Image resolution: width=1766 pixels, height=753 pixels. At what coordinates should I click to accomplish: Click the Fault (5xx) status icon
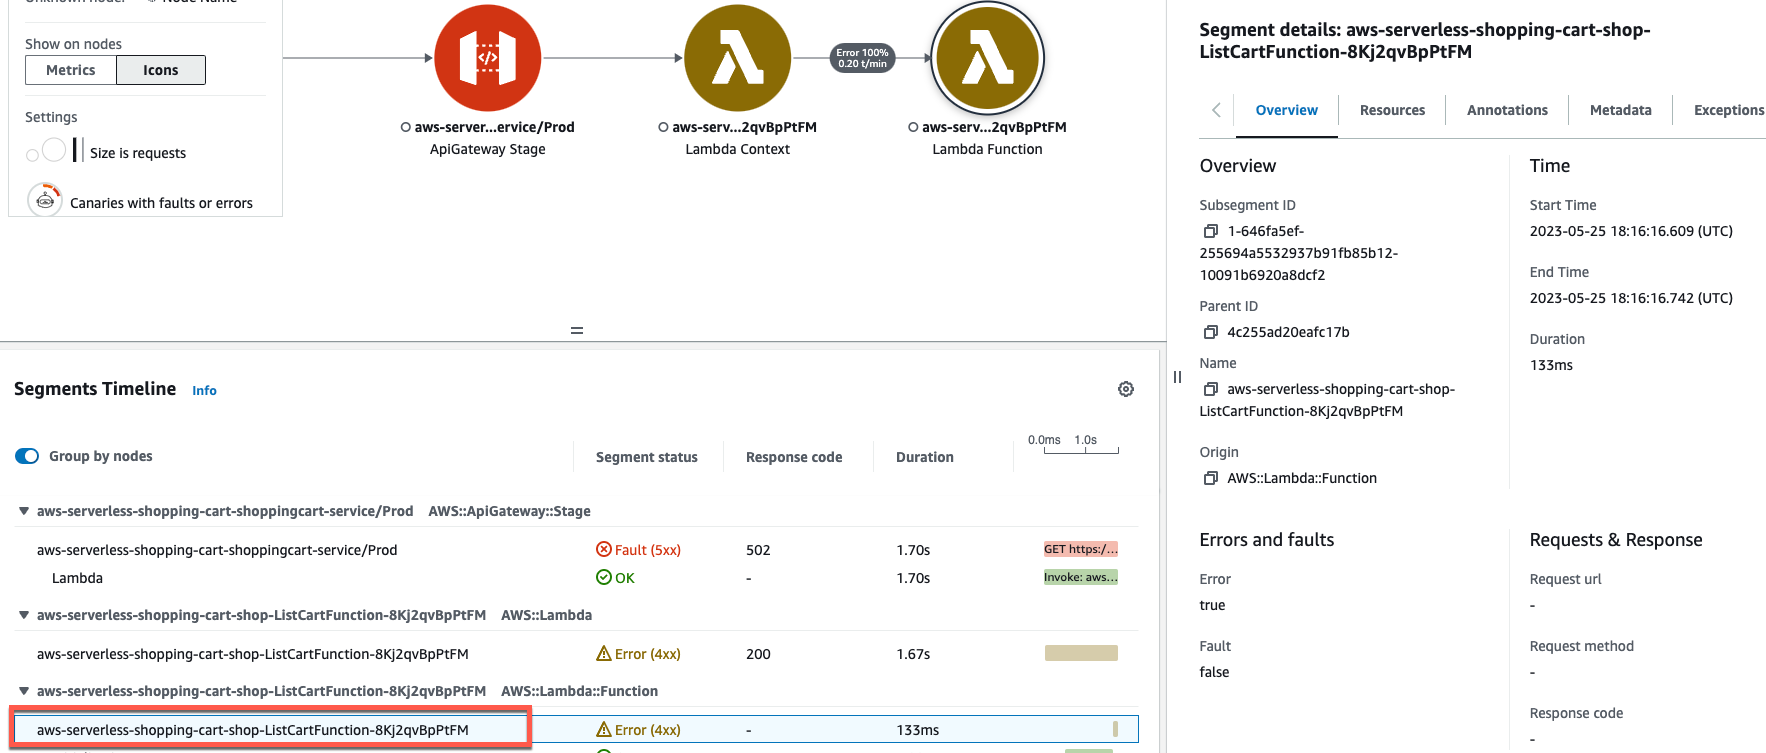tap(604, 549)
